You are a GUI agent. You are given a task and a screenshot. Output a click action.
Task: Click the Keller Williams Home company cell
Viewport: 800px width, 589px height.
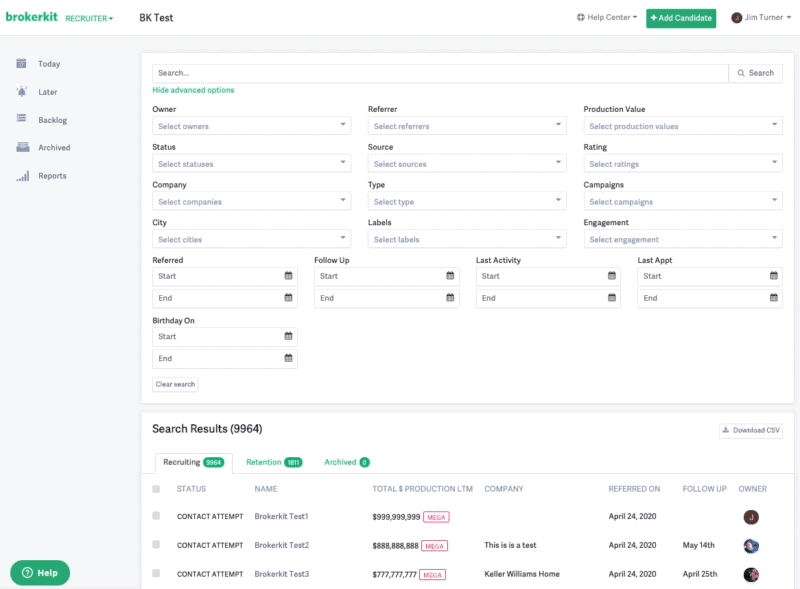coord(522,574)
